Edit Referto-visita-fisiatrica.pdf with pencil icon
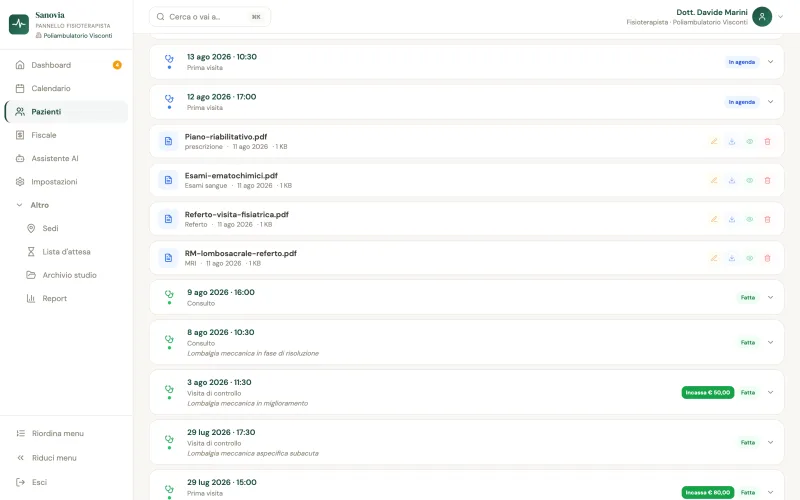This screenshot has width=800, height=500. tap(714, 219)
